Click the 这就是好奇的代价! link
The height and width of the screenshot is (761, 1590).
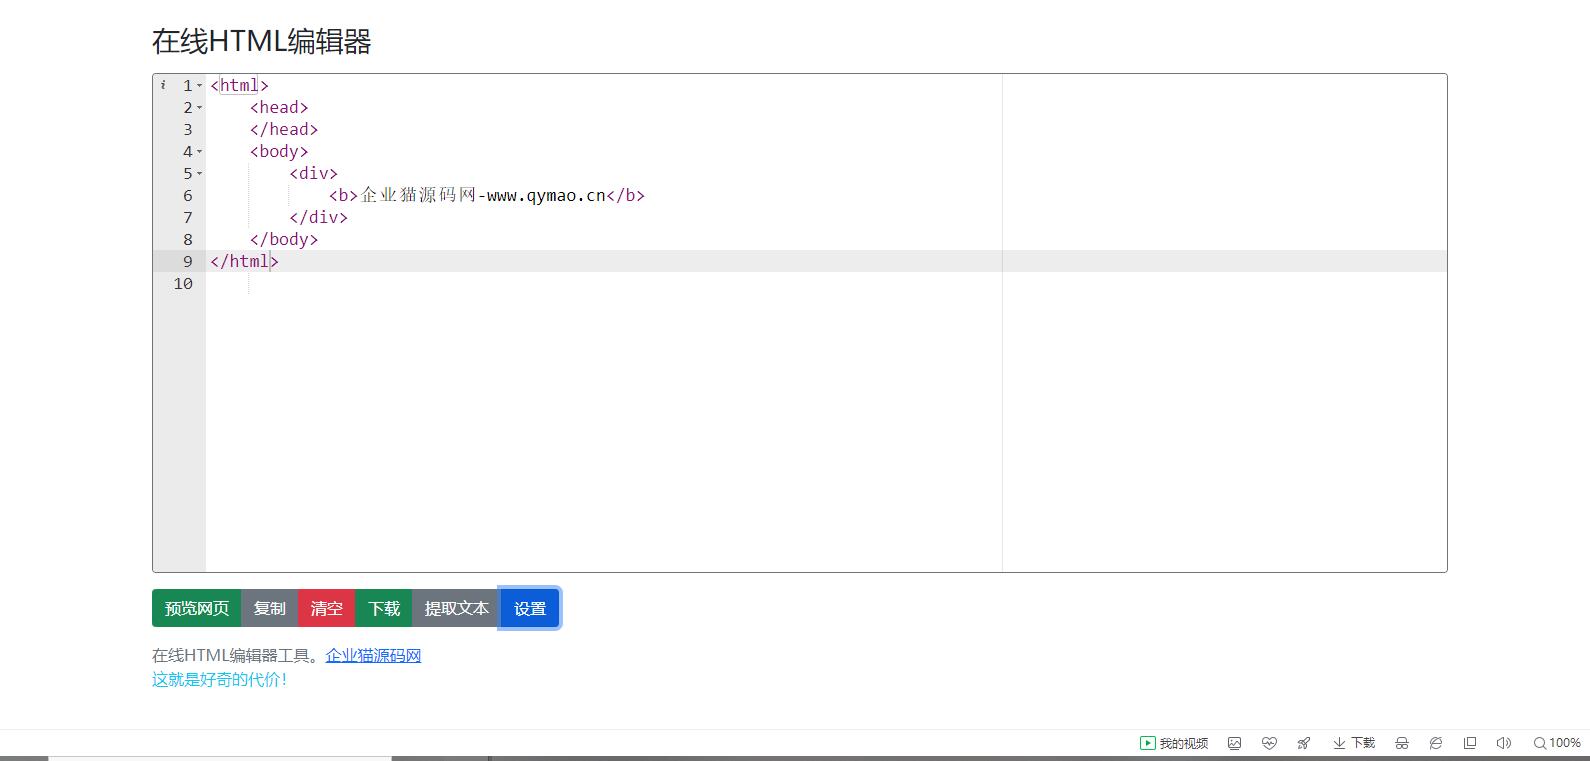pos(219,680)
